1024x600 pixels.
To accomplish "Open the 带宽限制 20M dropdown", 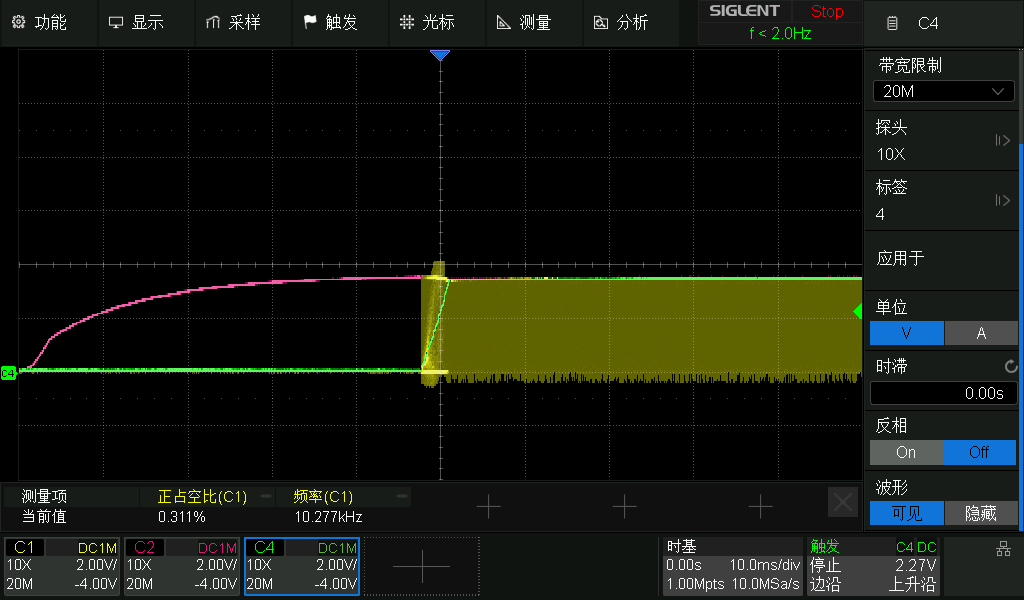I will pos(943,91).
